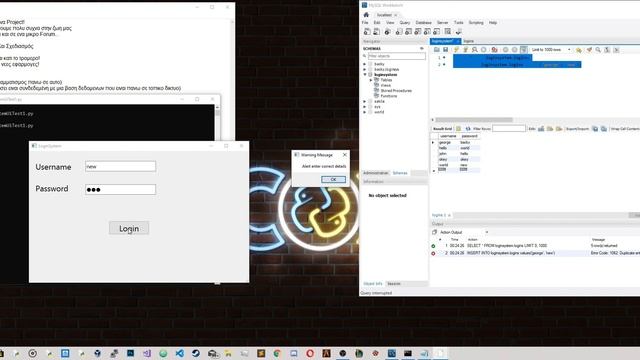Image resolution: width=640 pixels, height=360 pixels.
Task: Open Limit to 1000 rows dropdown
Action: (551, 49)
